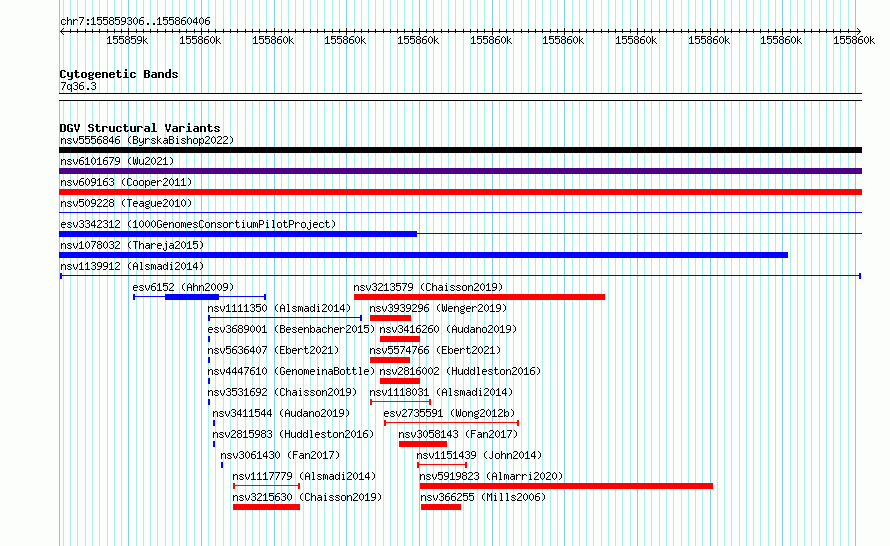Viewport: 890px width, 546px height.
Task: Select the thick blue esv3342312 bar
Action: pos(238,234)
